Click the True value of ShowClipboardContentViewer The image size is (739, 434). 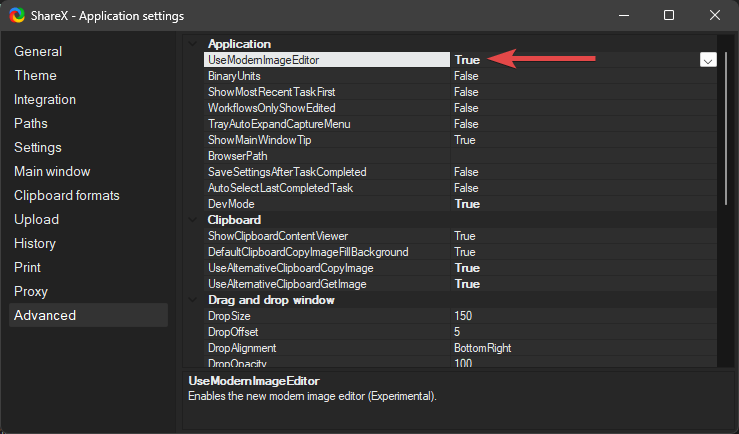[x=465, y=236]
